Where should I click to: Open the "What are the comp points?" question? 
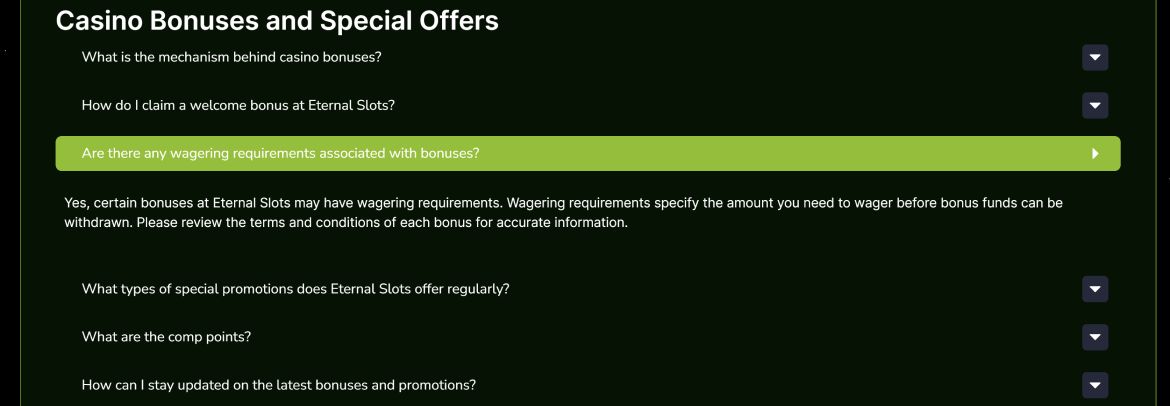tap(166, 337)
